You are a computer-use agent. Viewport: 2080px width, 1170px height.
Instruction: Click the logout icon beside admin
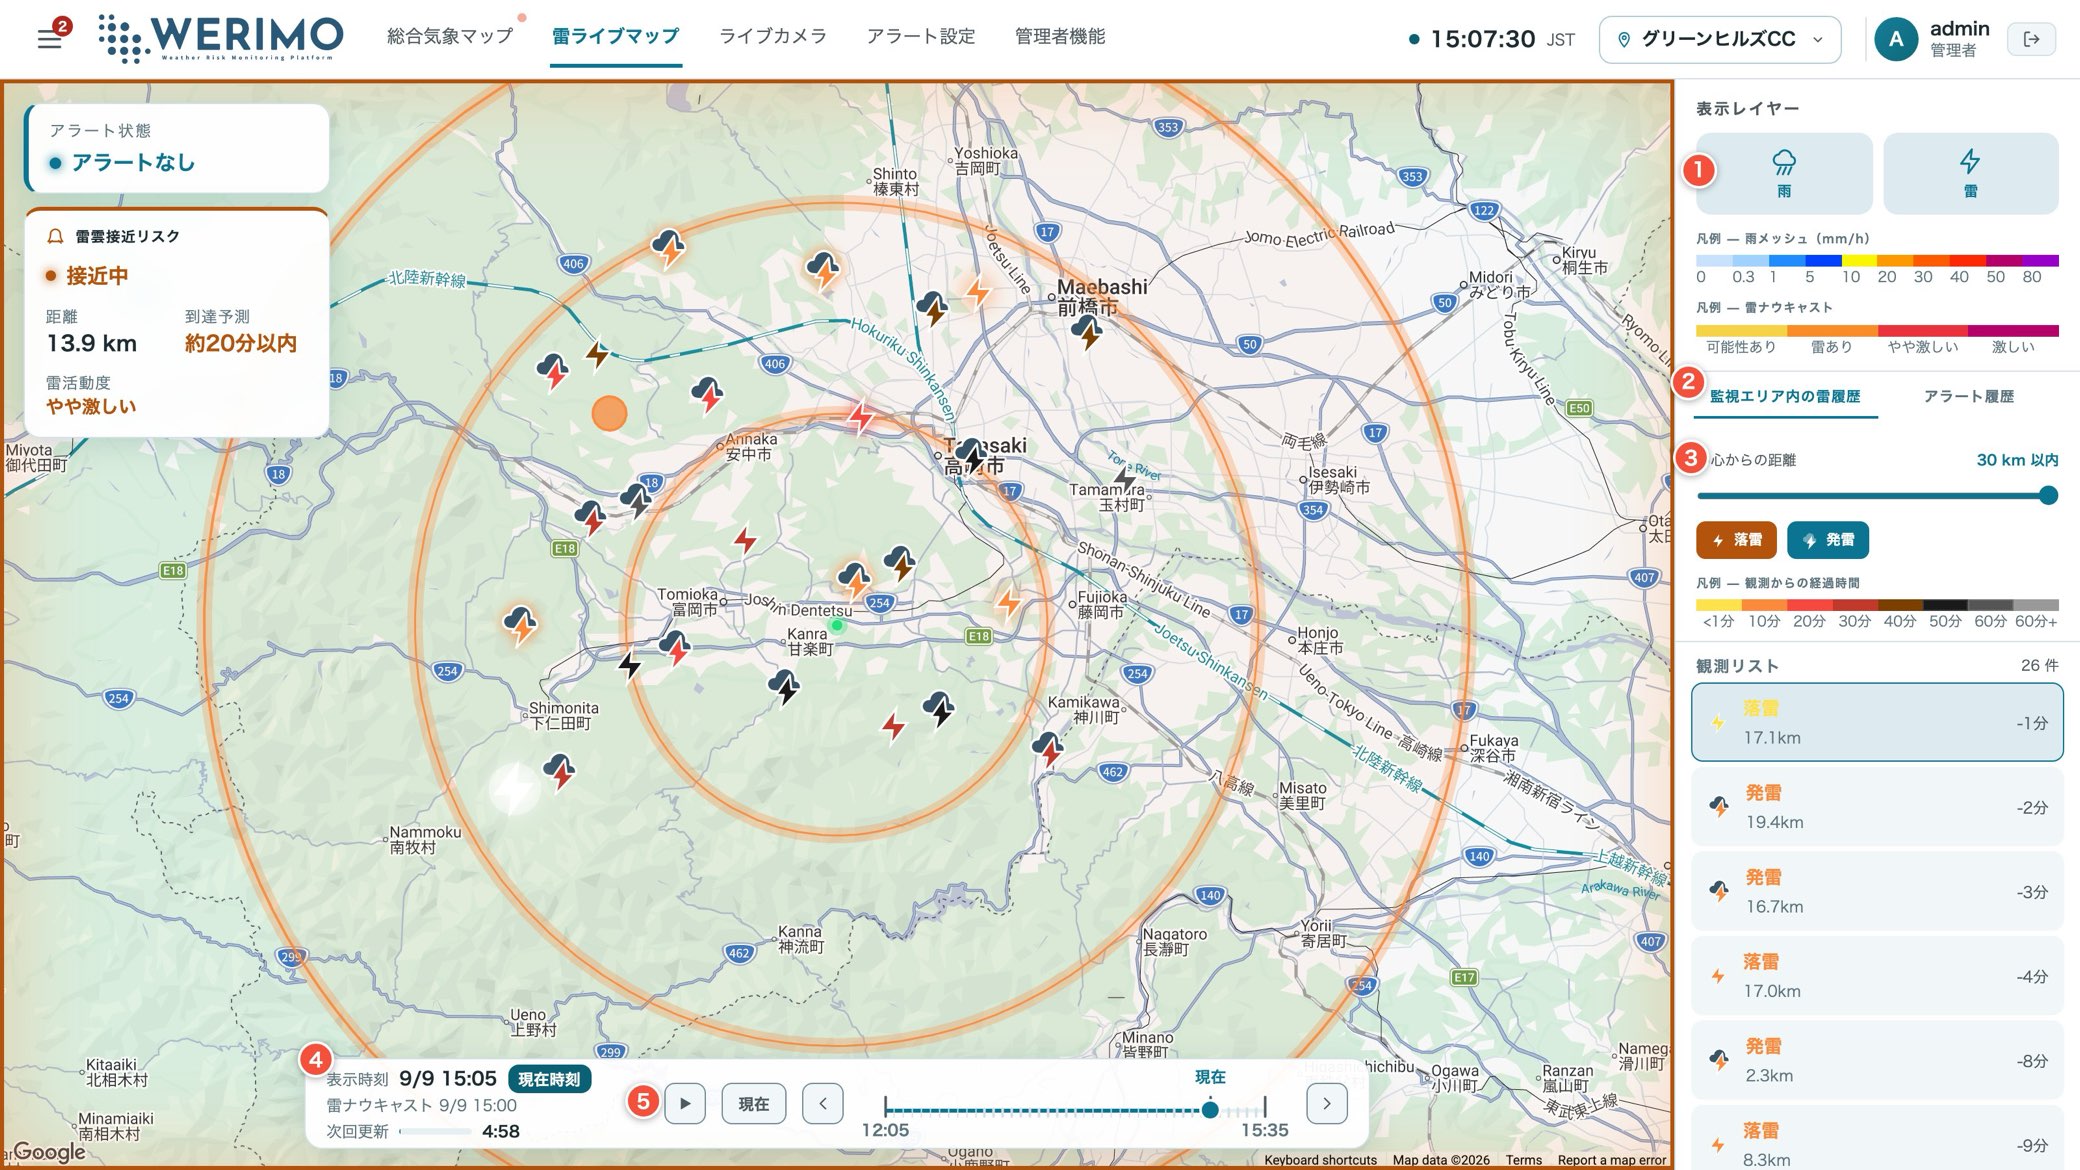pos(2031,39)
